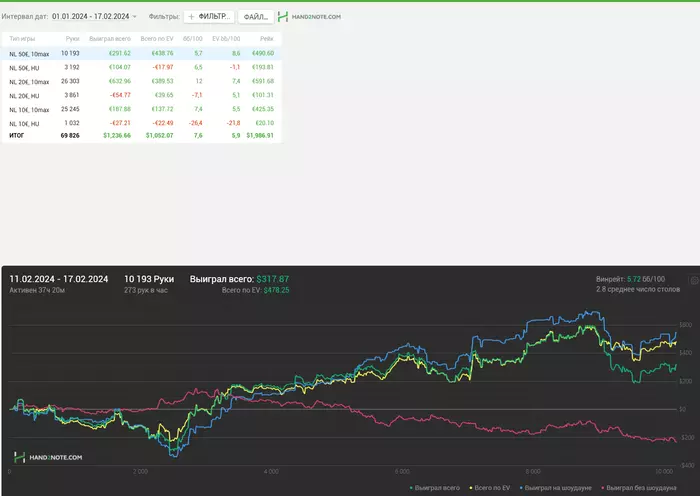The height and width of the screenshot is (496, 700).
Task: Click the -€54.77 won cell
Action: (120, 95)
